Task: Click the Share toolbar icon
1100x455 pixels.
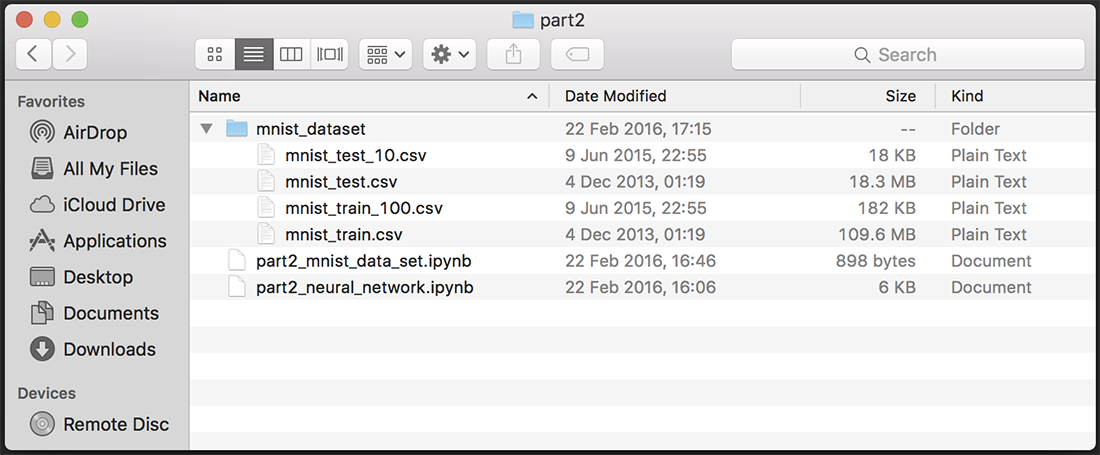Action: 513,55
